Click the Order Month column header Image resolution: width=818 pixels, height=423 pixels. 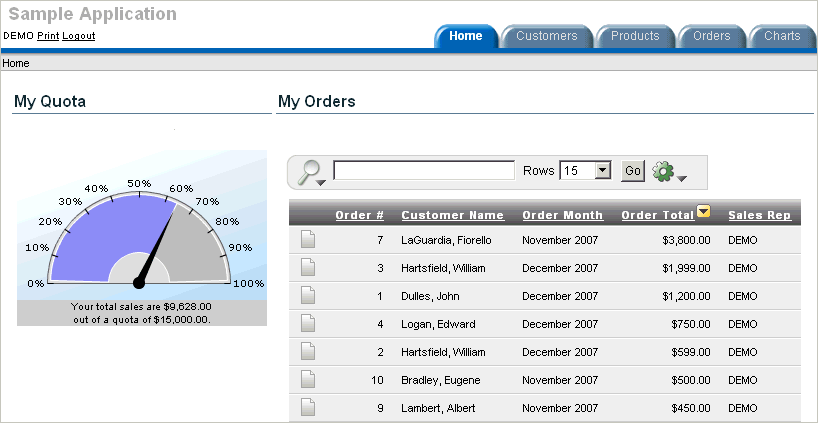[x=562, y=215]
